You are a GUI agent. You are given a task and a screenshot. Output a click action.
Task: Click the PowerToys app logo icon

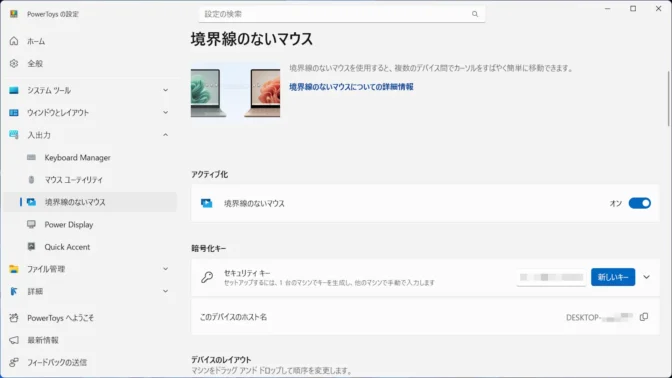tap(14, 14)
